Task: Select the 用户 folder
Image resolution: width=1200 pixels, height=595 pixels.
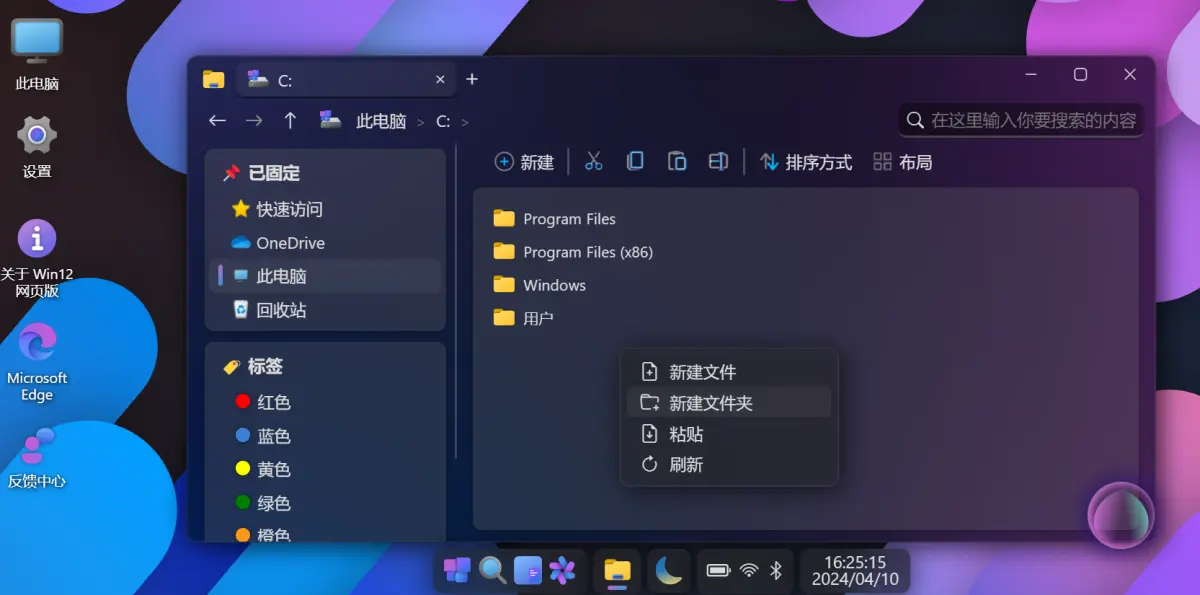Action: 525,318
